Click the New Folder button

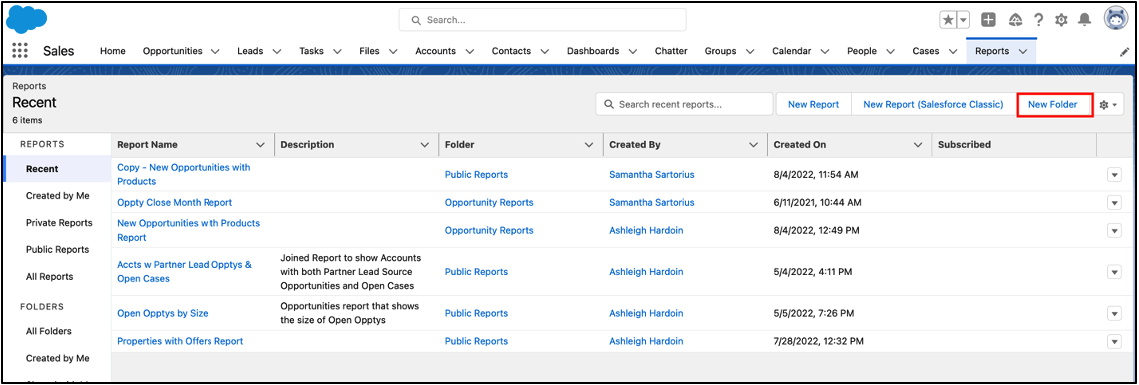(1053, 105)
